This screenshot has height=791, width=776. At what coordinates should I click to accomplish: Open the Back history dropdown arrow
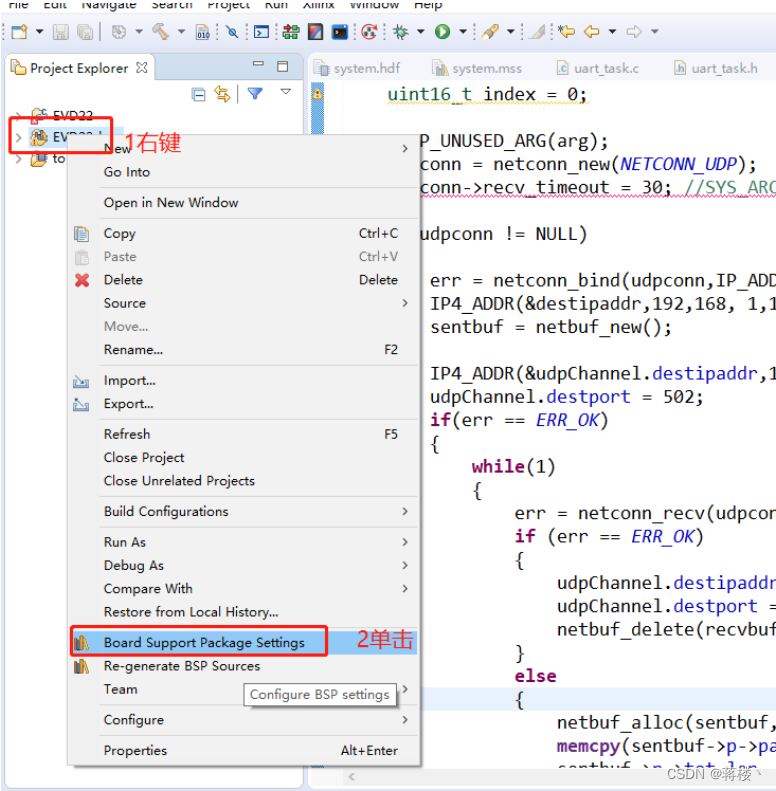click(612, 32)
